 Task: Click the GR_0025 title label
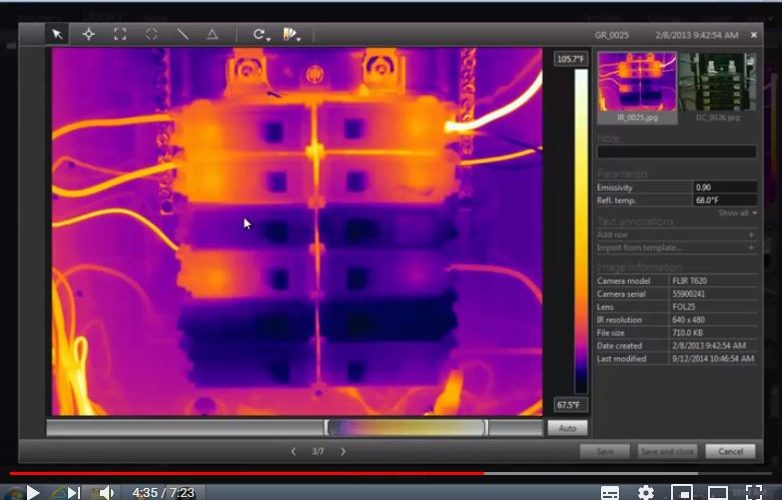point(611,35)
